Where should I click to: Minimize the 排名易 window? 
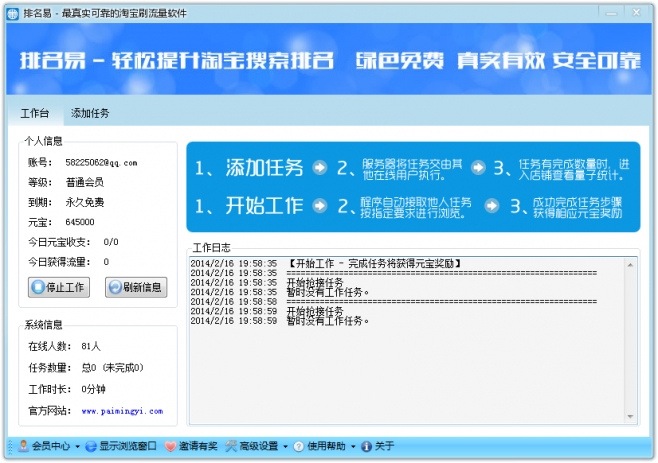[x=611, y=13]
